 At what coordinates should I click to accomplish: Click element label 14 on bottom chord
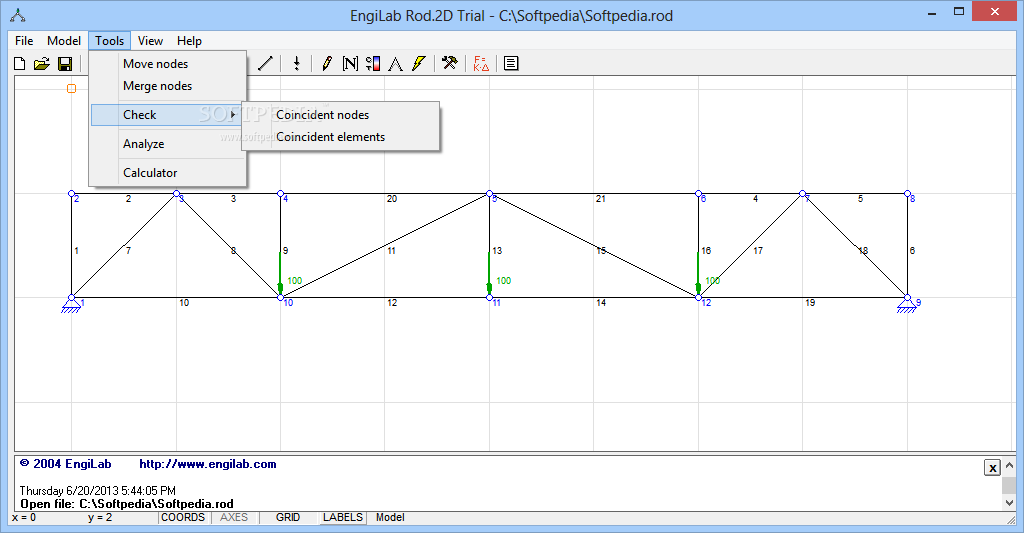click(601, 302)
